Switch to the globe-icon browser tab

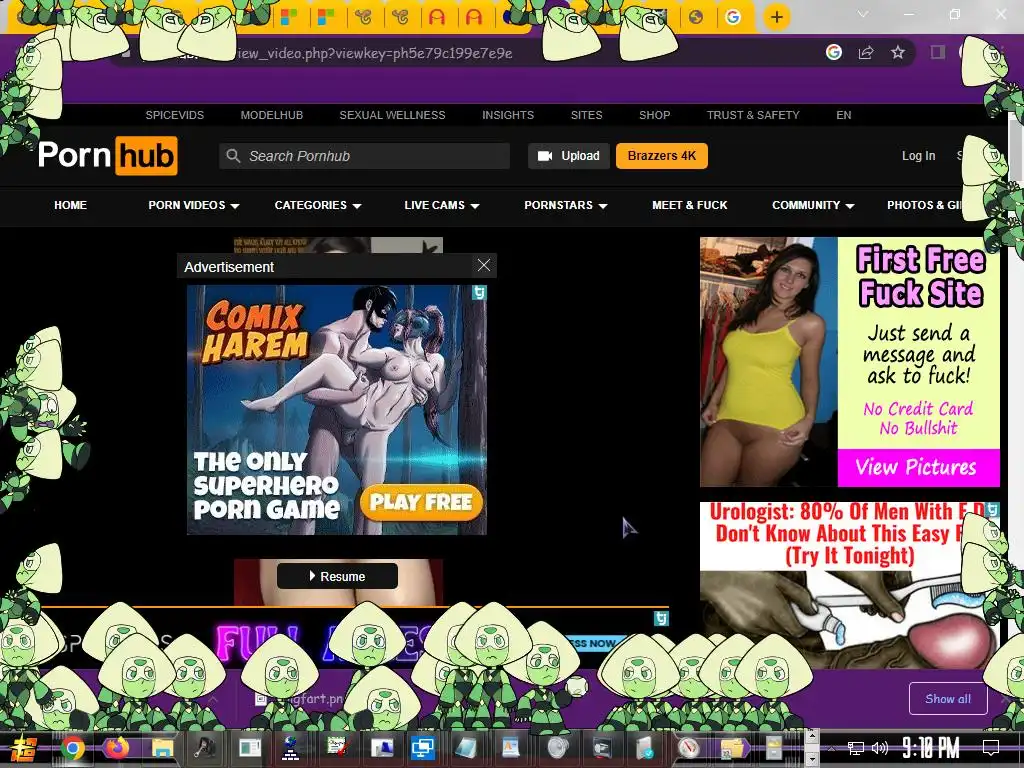(x=696, y=17)
